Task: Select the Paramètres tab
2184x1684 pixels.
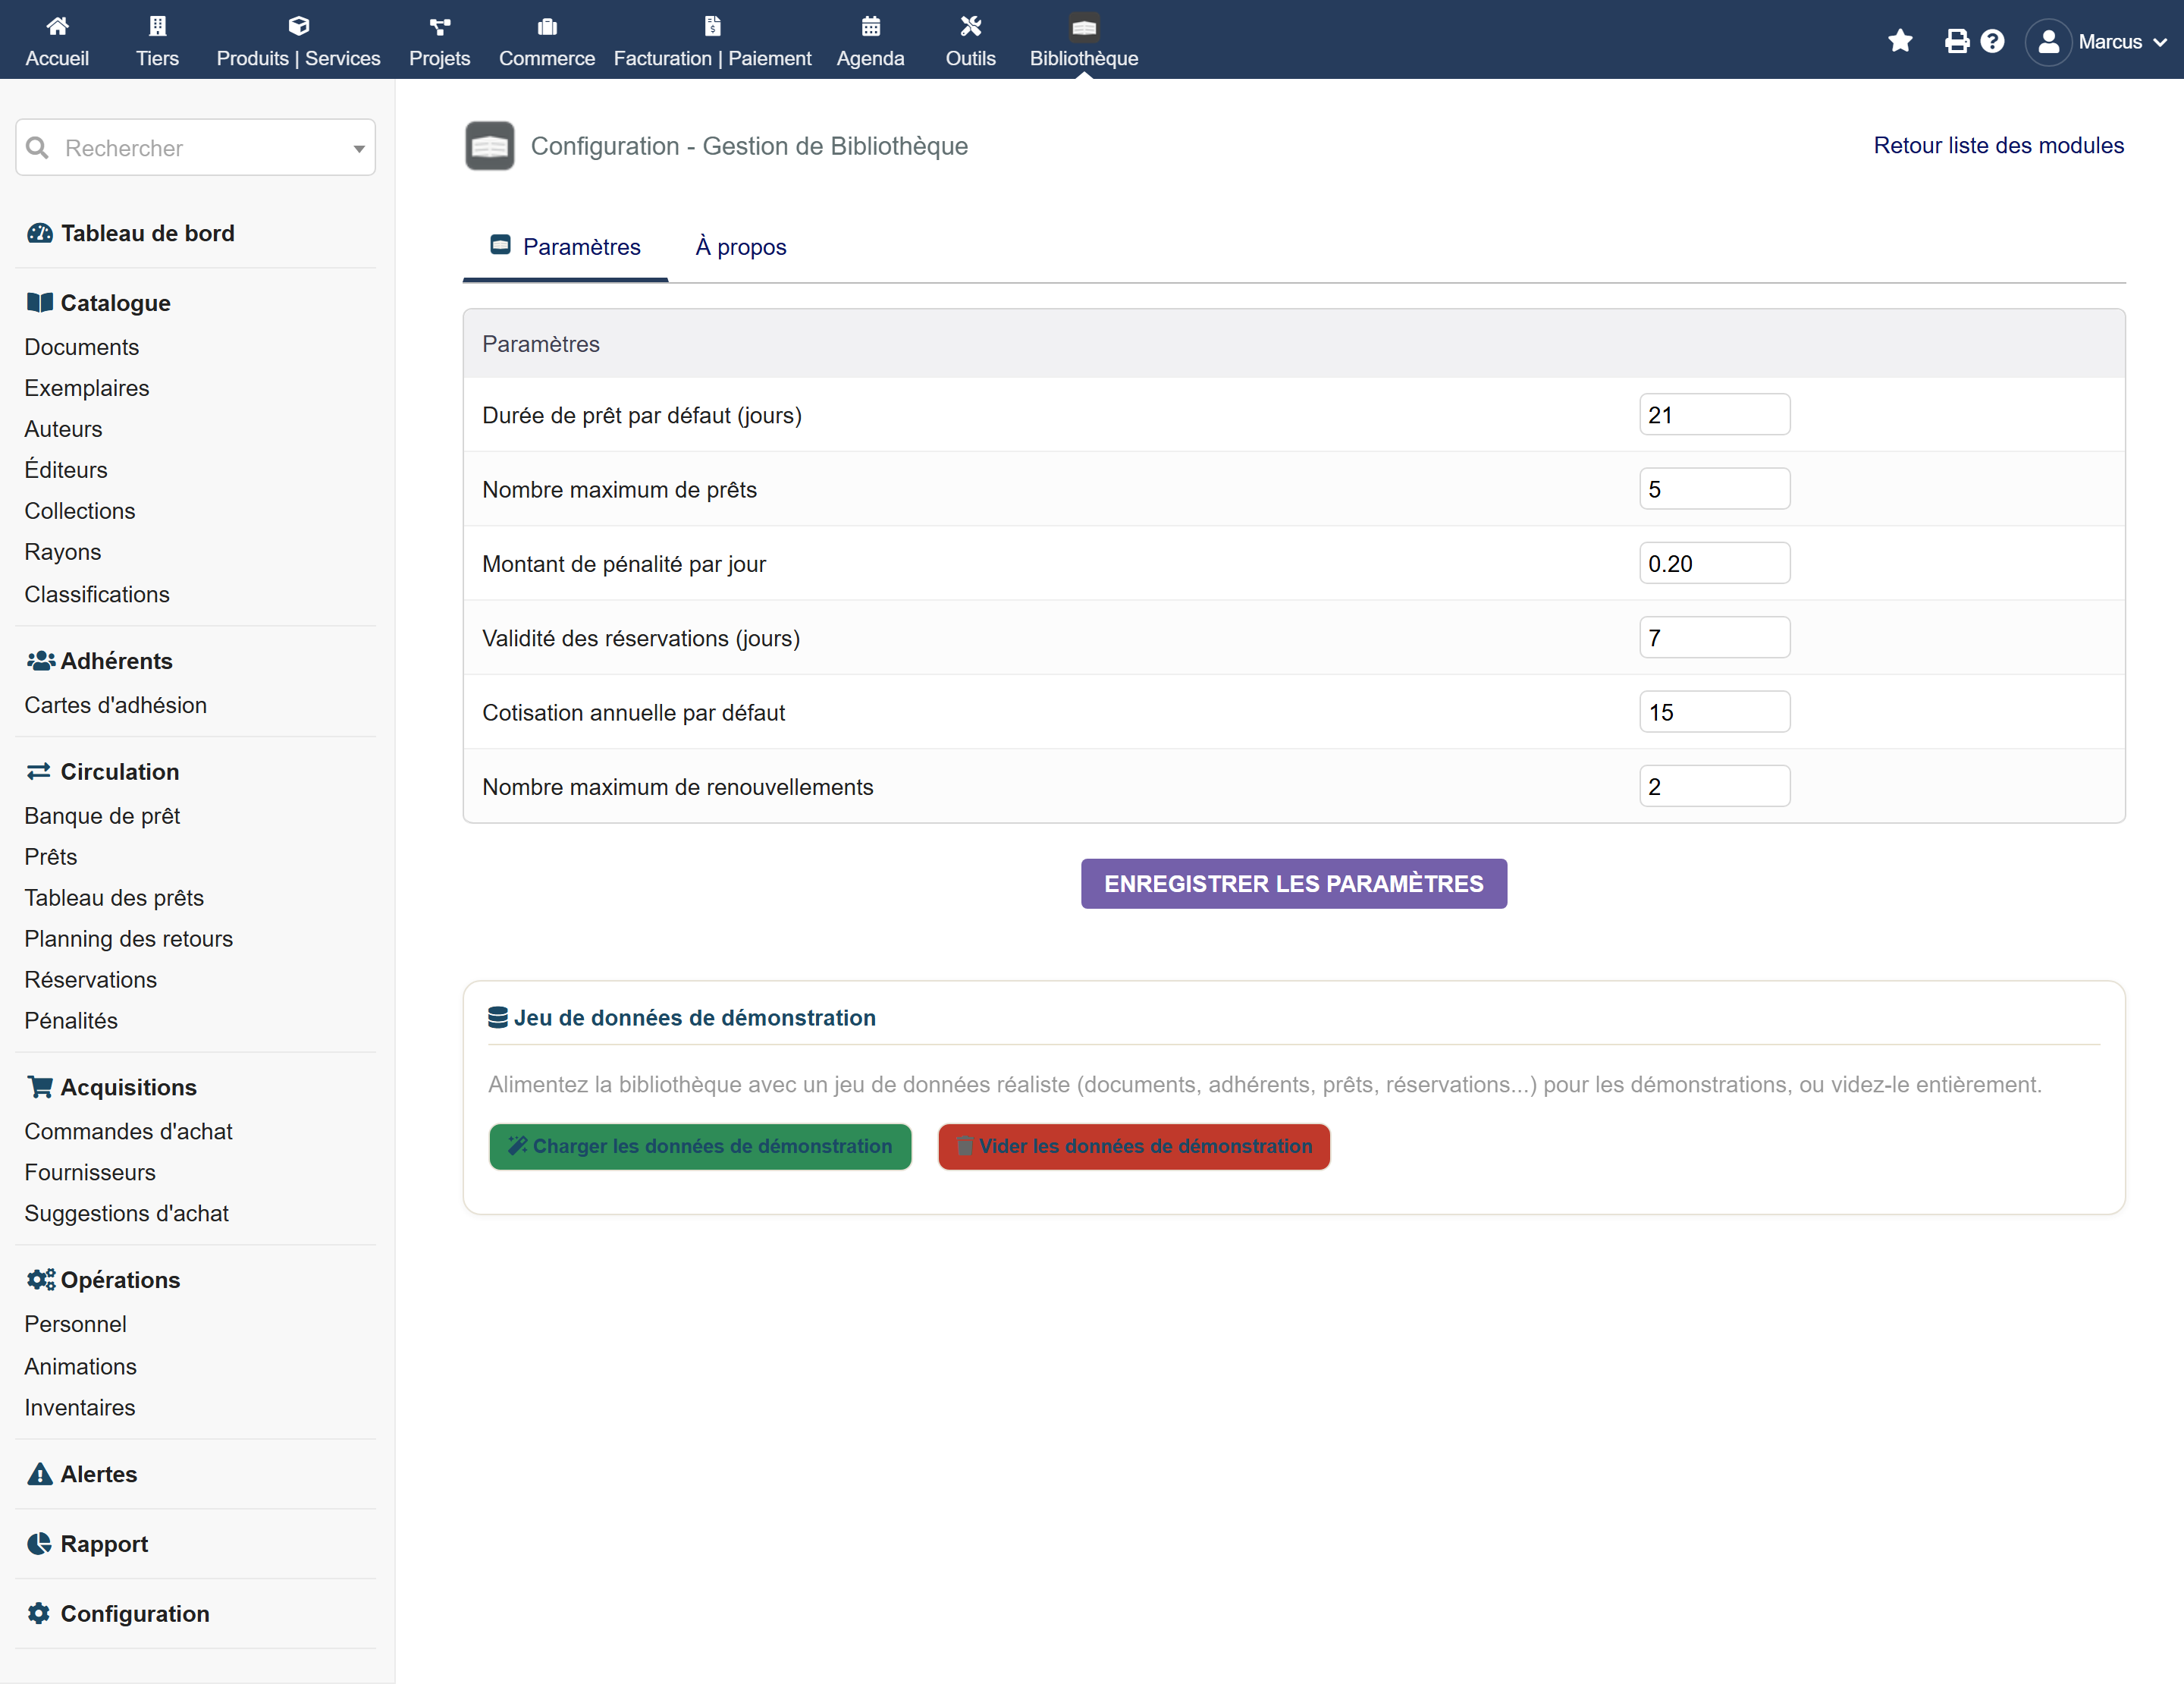Action: tap(565, 247)
